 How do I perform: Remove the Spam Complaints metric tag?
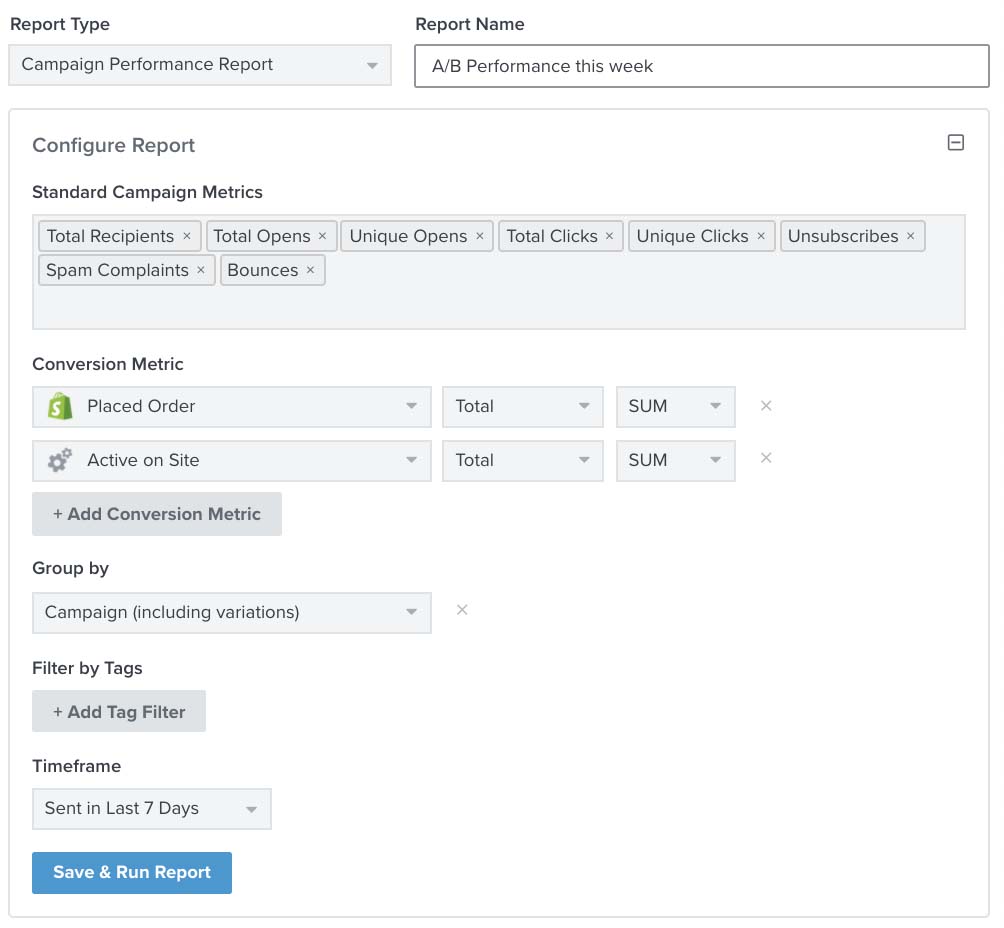(200, 270)
